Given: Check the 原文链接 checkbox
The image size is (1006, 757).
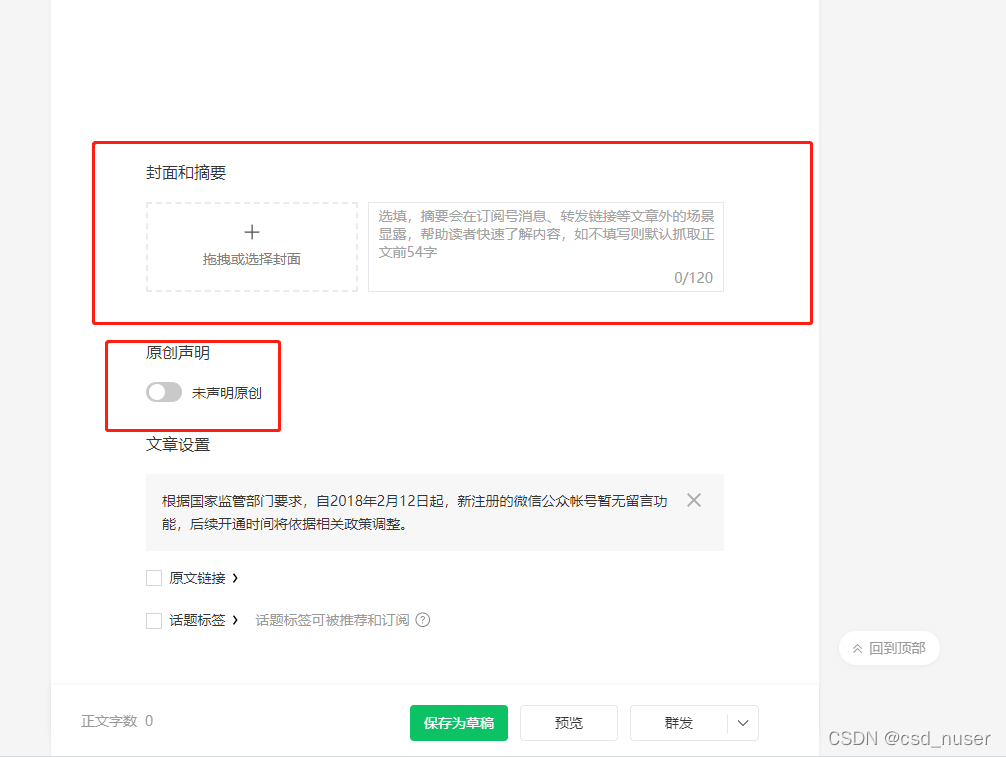Looking at the screenshot, I should click(x=154, y=578).
